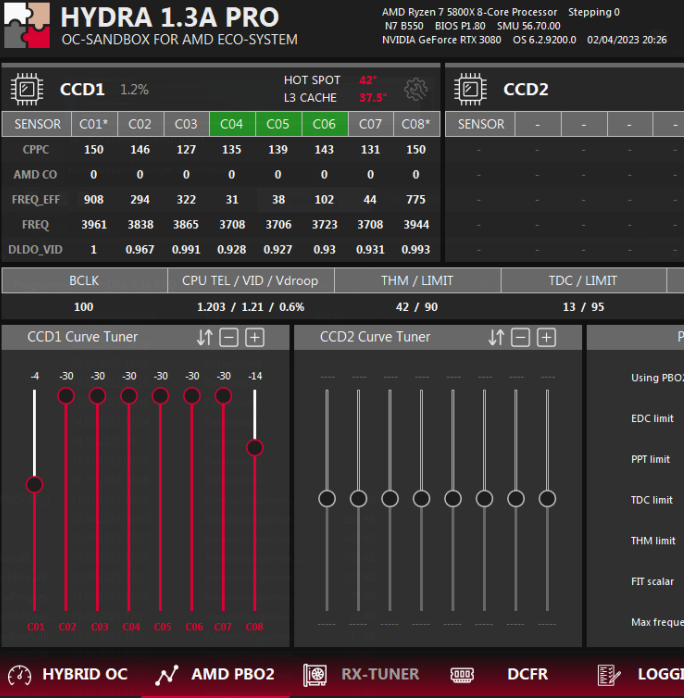This screenshot has height=698, width=684.
Task: Click the C08 curve slider knob
Action: pos(255,448)
